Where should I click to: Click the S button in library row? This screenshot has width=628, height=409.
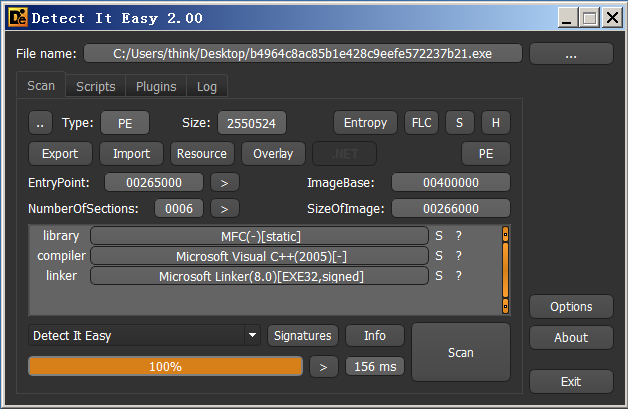click(x=439, y=236)
